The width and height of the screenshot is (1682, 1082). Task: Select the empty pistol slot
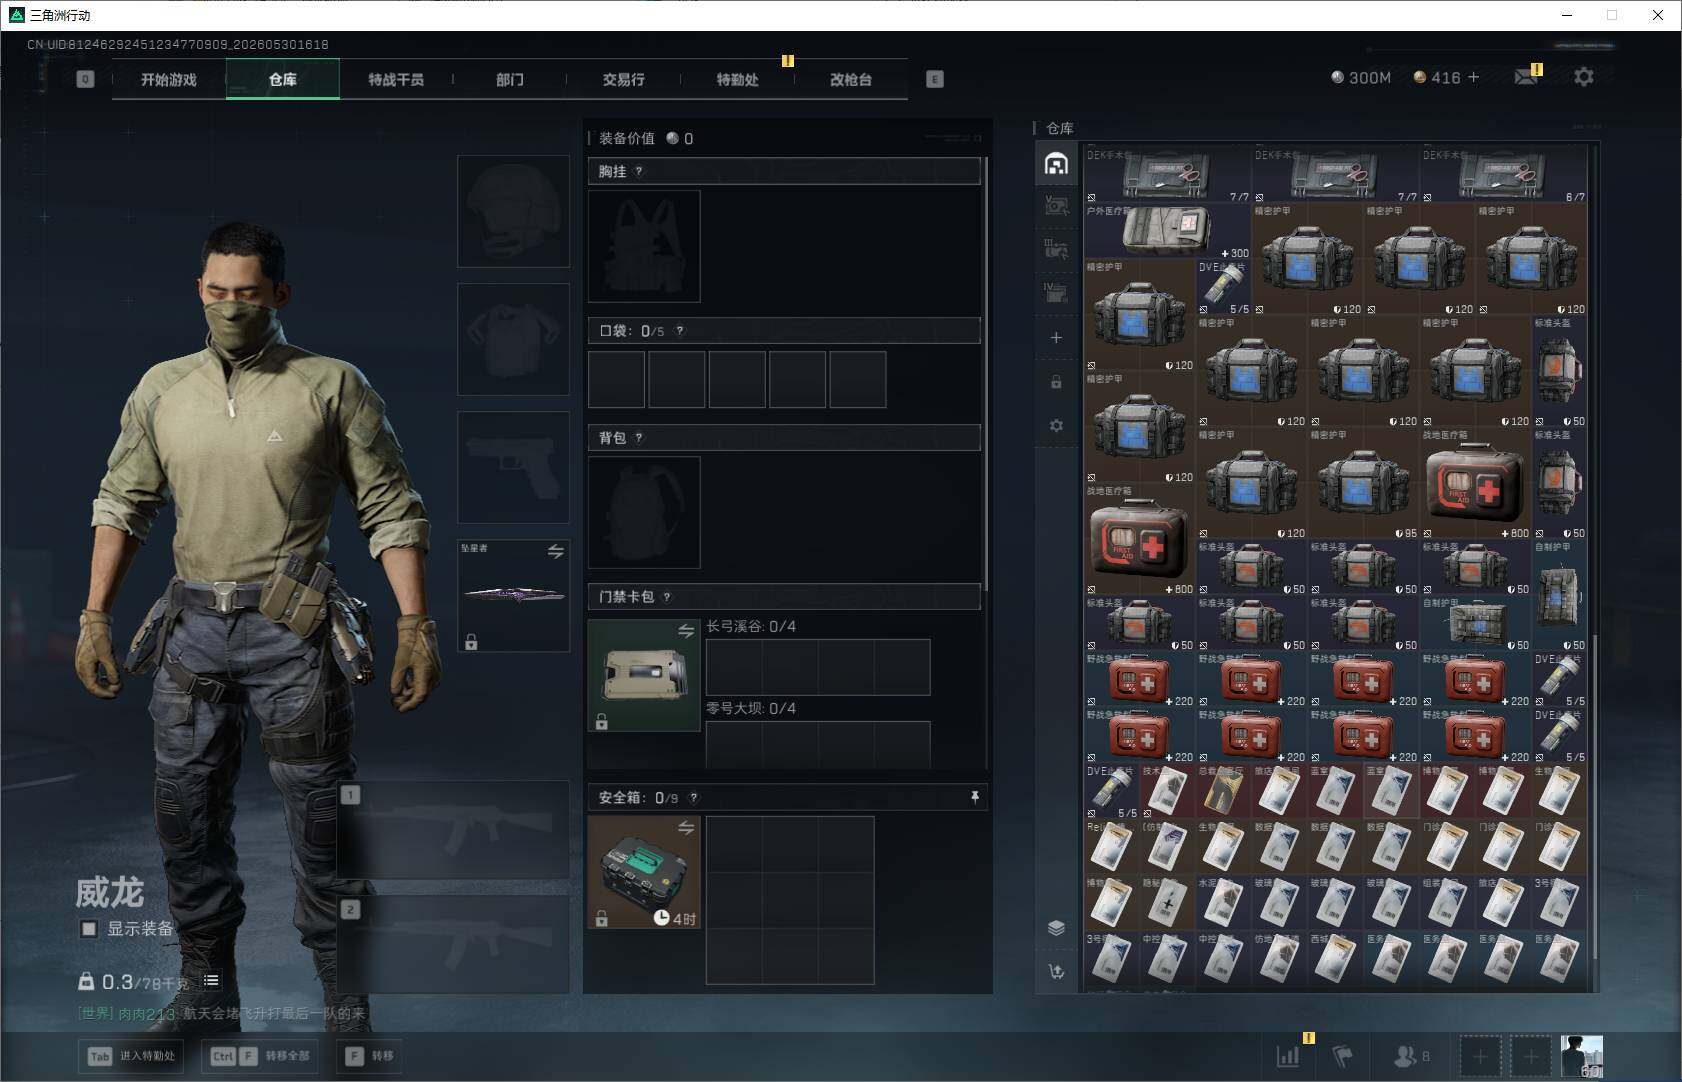point(513,467)
